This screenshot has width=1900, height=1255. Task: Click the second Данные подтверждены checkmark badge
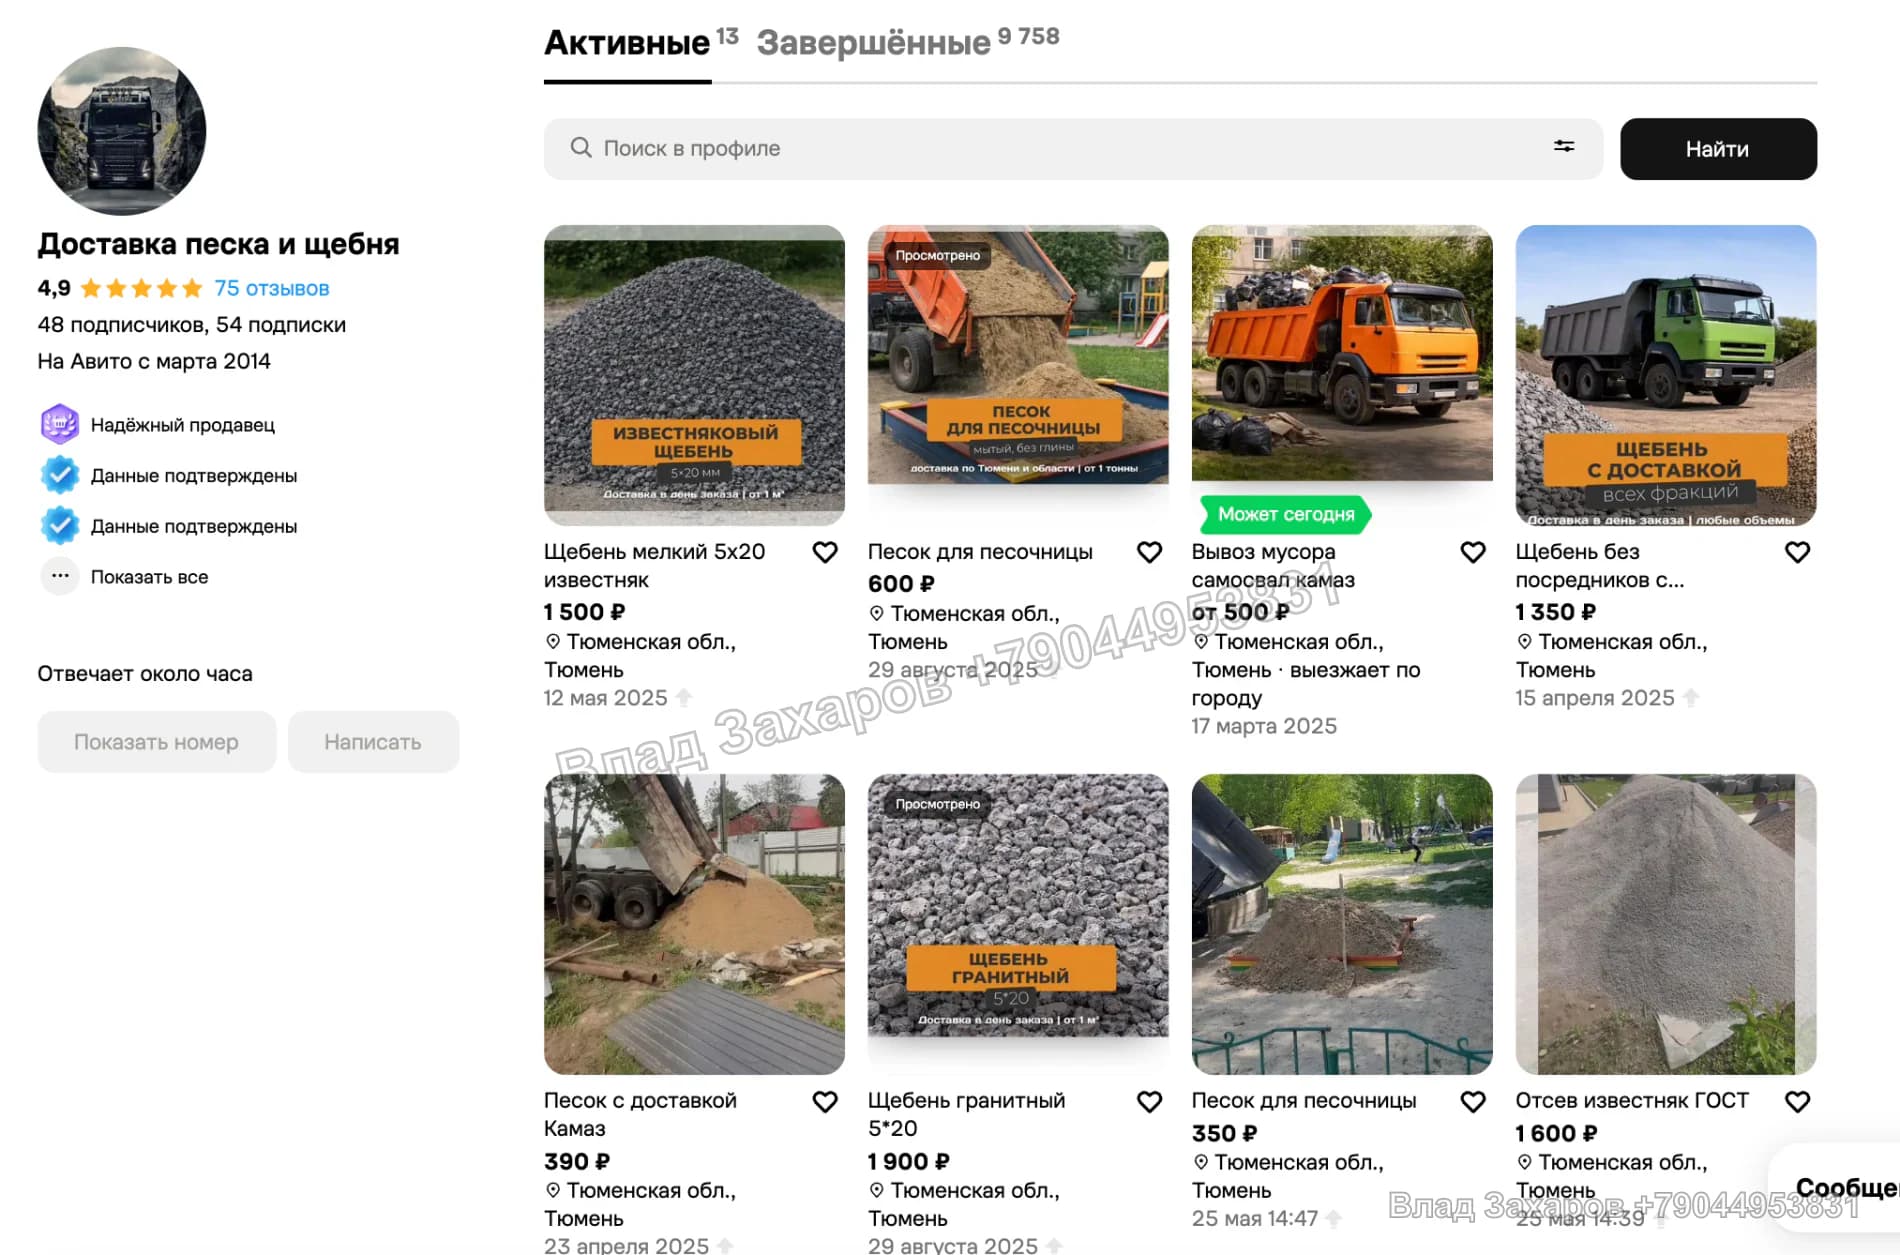tap(60, 526)
